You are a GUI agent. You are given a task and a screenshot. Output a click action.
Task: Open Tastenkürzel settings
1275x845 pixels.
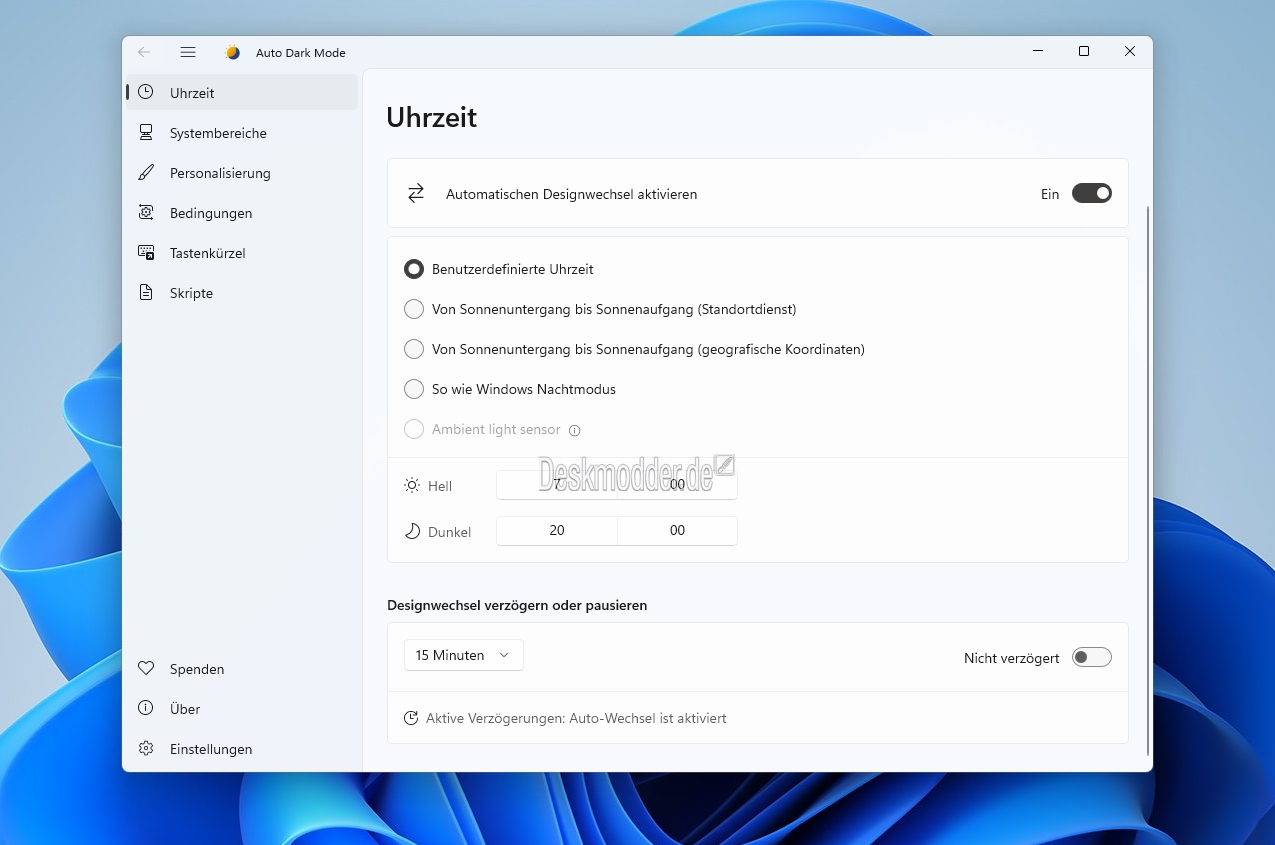[x=242, y=252]
